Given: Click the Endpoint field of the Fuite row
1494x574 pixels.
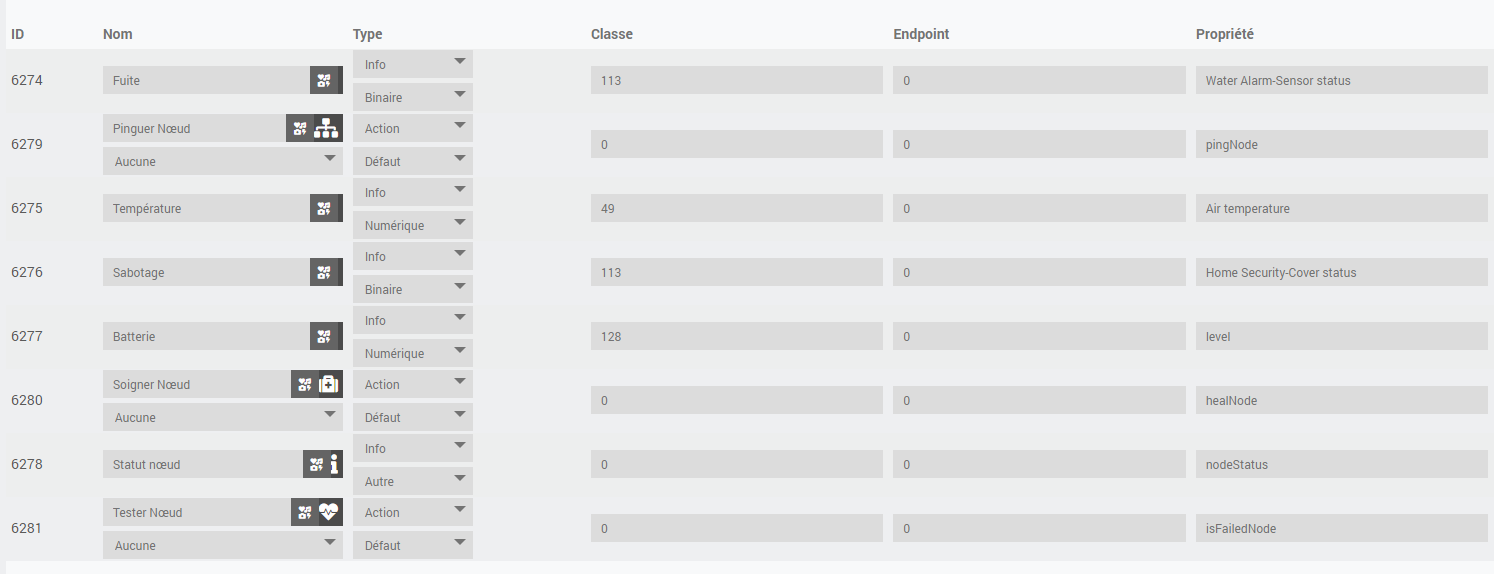Looking at the screenshot, I should (x=1039, y=80).
